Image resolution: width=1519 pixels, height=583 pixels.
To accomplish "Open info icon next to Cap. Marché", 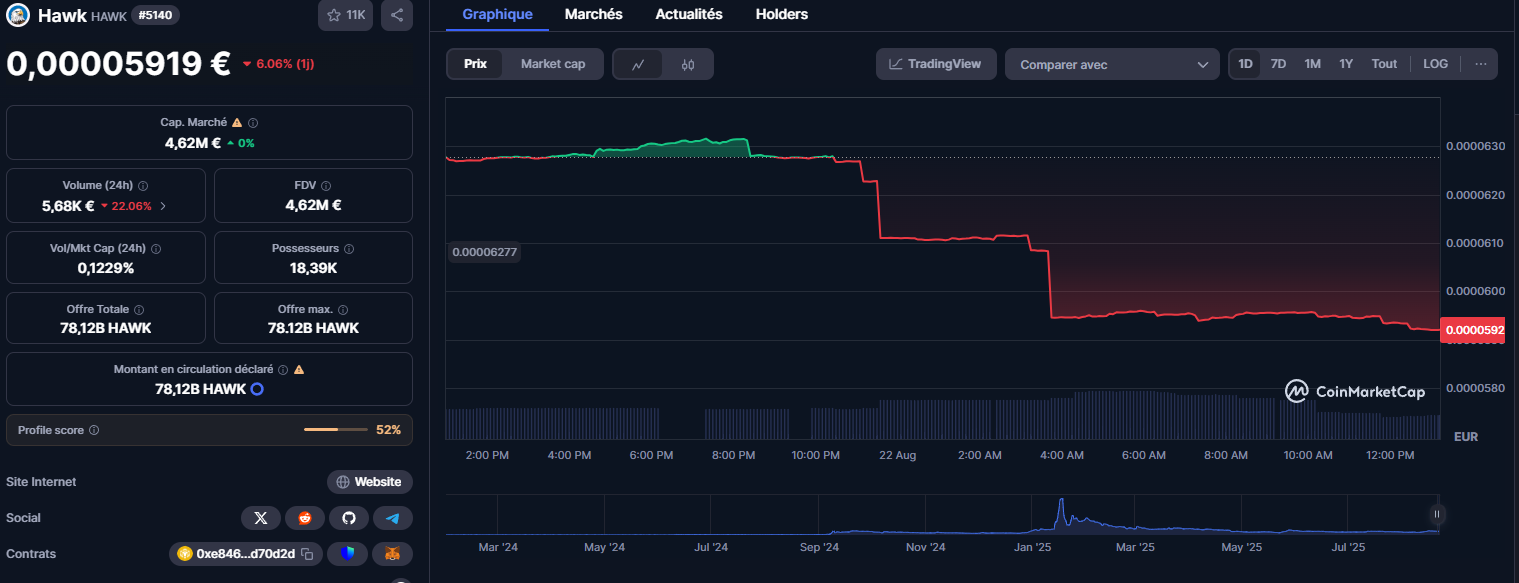I will pyautogui.click(x=253, y=123).
